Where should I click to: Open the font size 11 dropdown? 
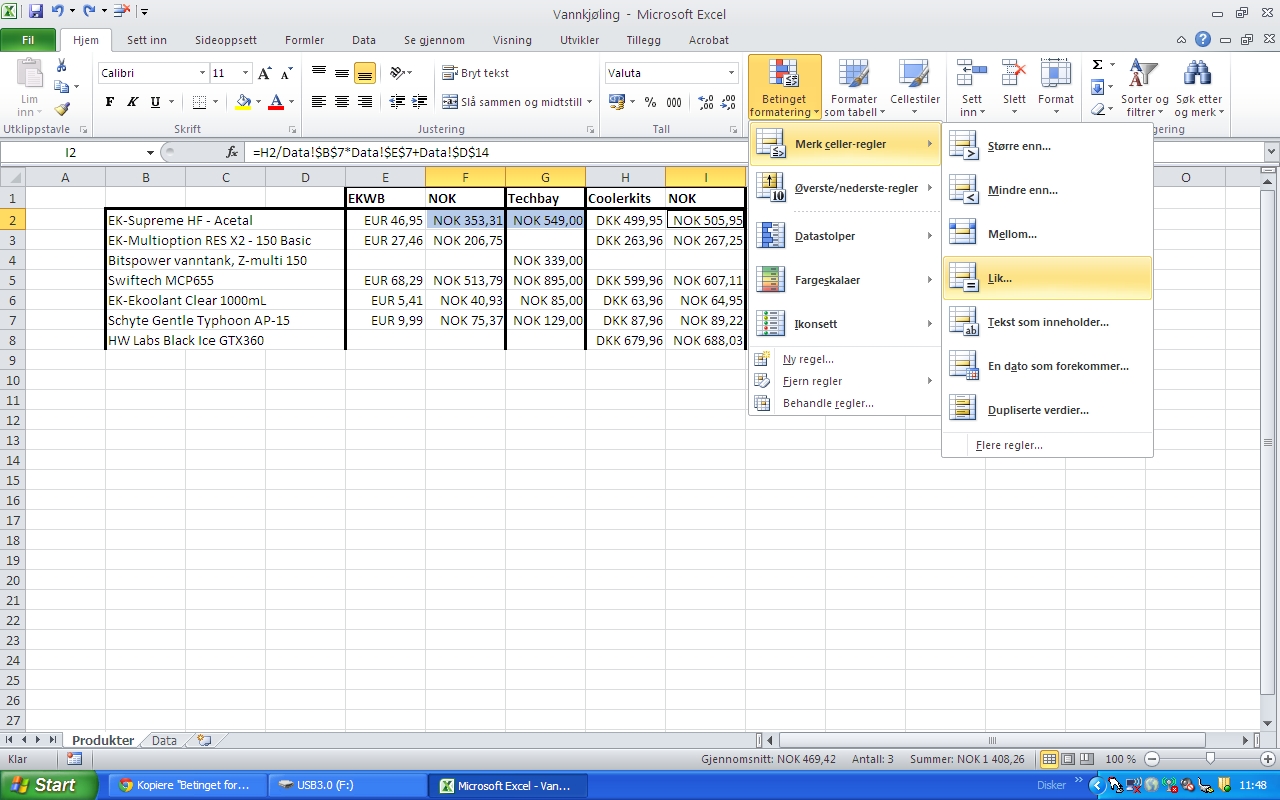click(245, 73)
